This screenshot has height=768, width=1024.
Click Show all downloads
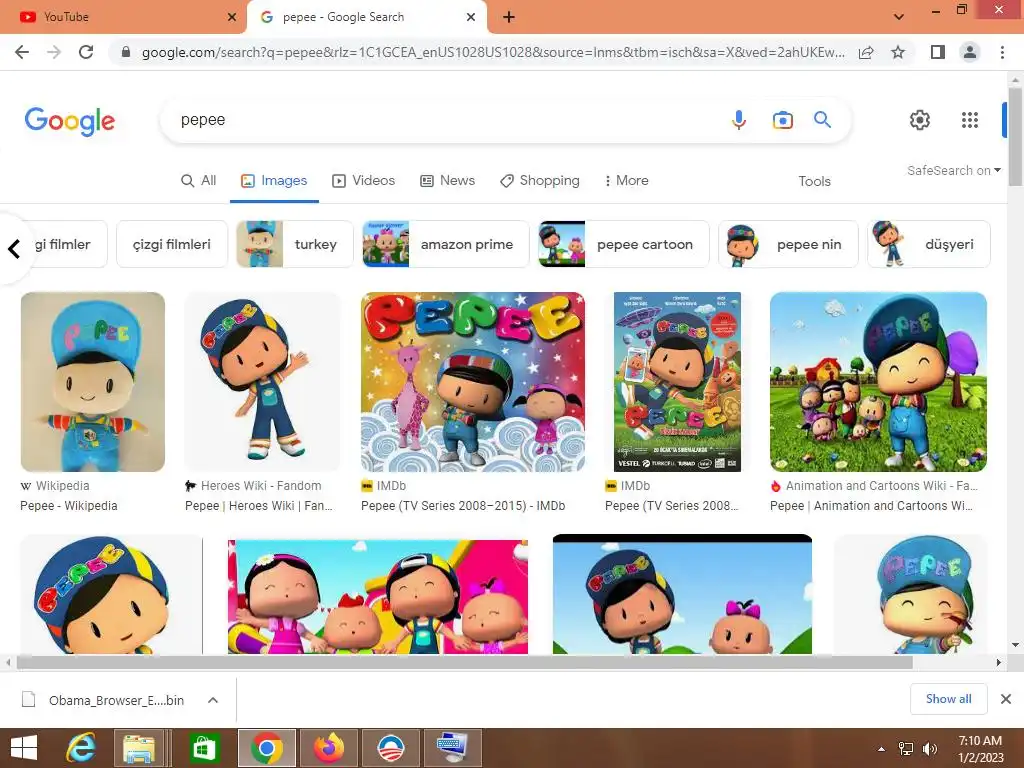pos(948,699)
